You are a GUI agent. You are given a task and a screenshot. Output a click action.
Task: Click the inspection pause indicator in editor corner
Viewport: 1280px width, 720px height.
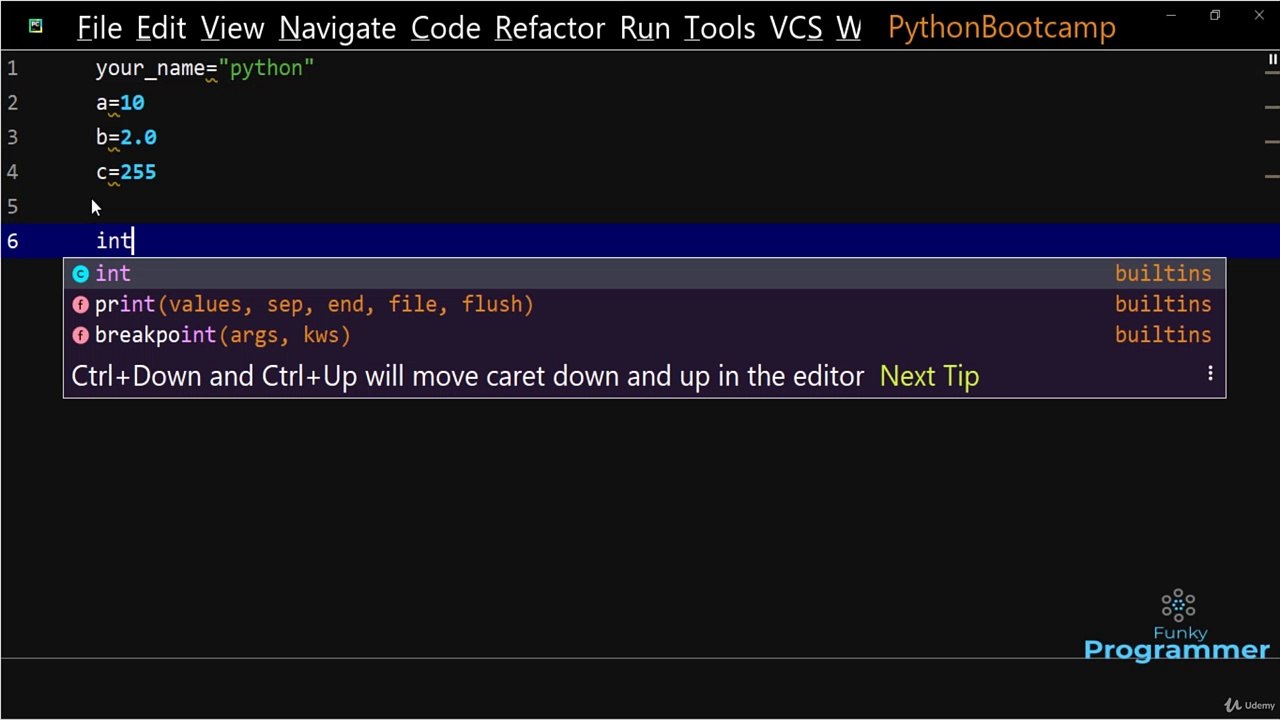[1272, 61]
